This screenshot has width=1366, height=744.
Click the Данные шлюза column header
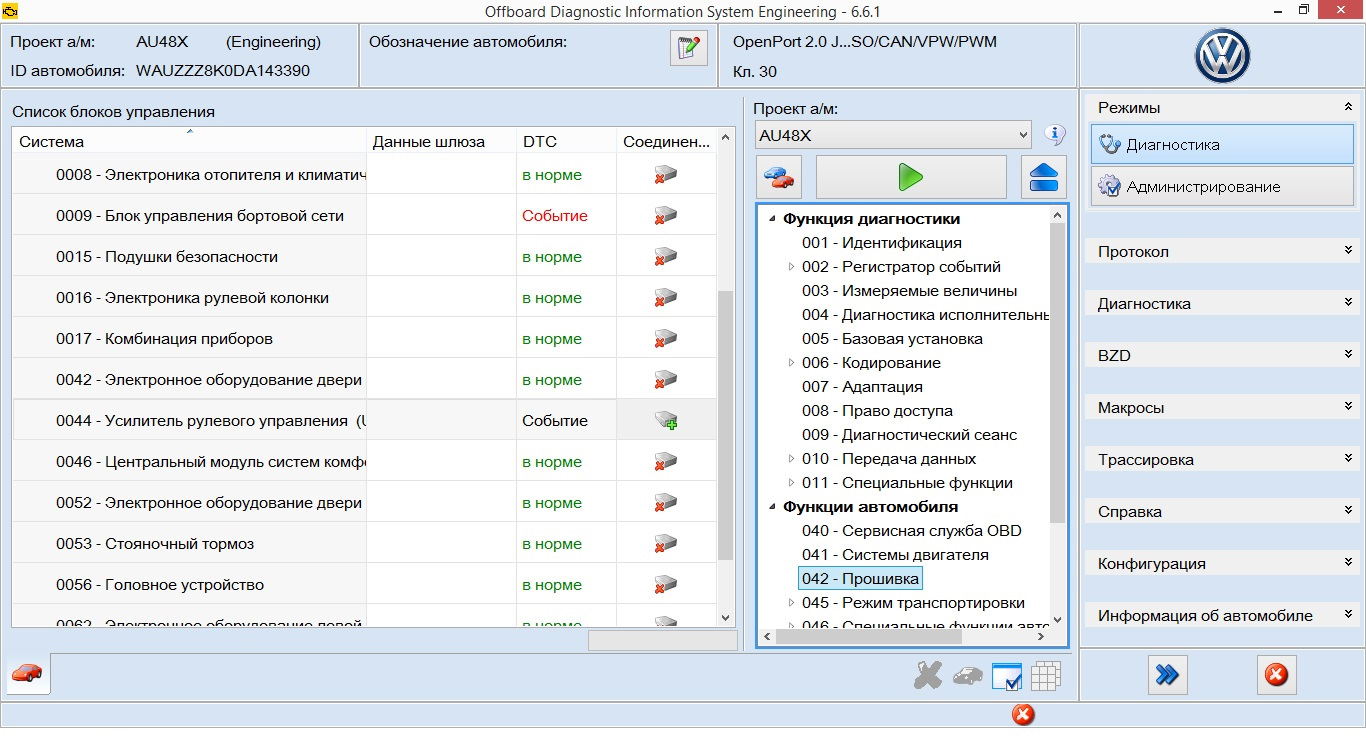point(441,141)
